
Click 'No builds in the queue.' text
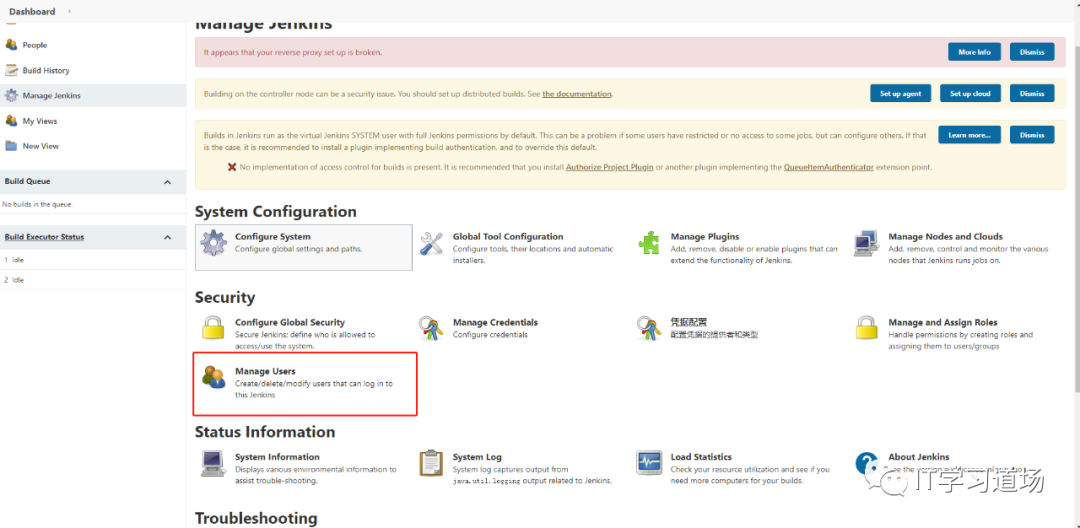[37, 204]
